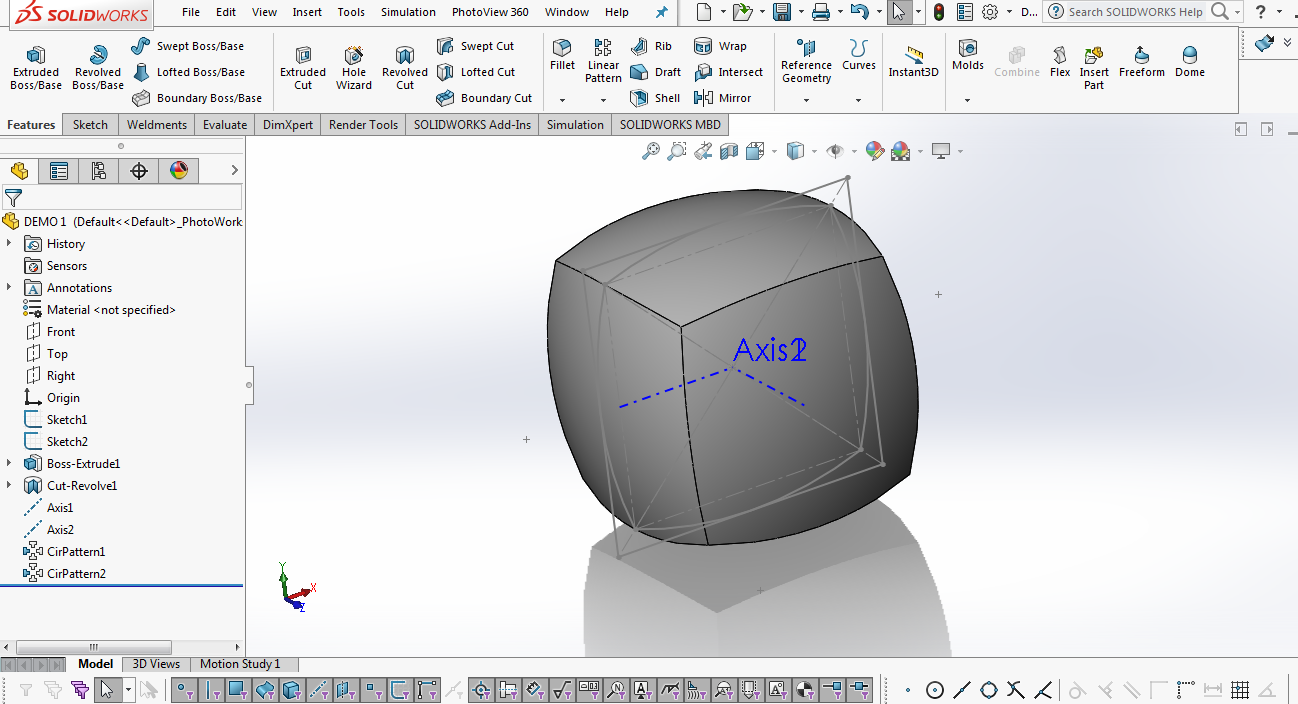Select the Mirror tool

[722, 98]
